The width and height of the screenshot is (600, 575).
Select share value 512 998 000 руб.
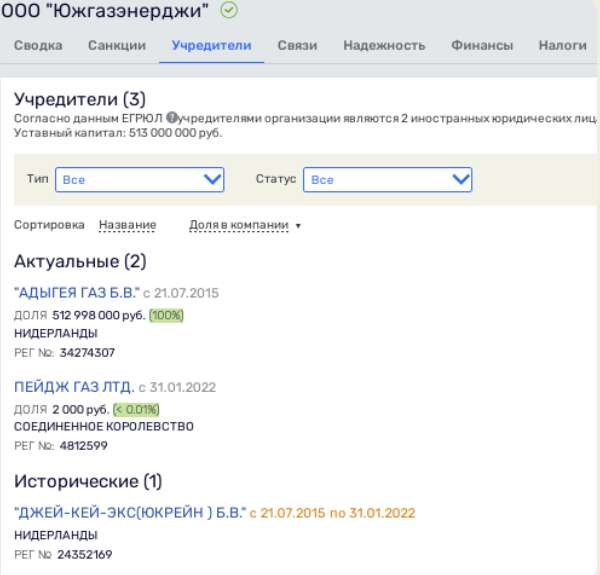[99, 315]
